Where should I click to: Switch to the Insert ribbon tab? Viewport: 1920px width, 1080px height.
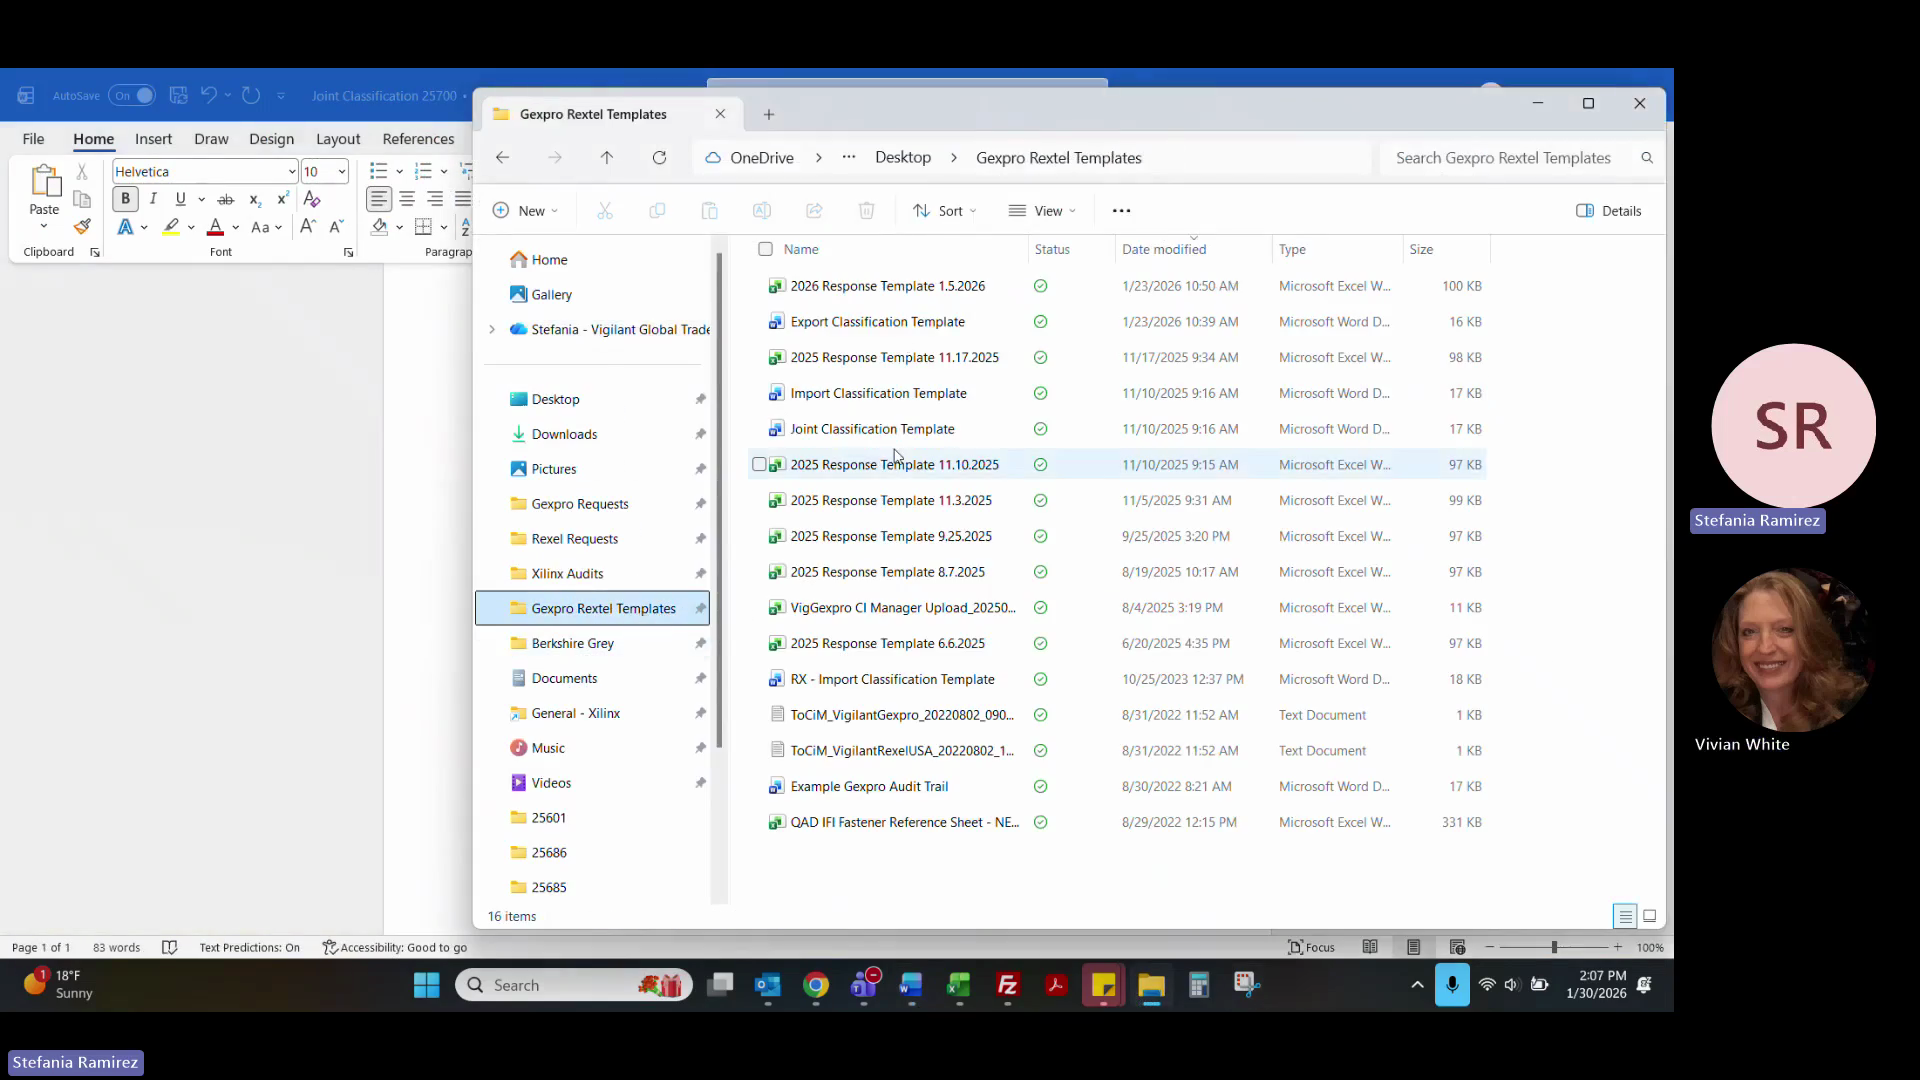[x=153, y=139]
